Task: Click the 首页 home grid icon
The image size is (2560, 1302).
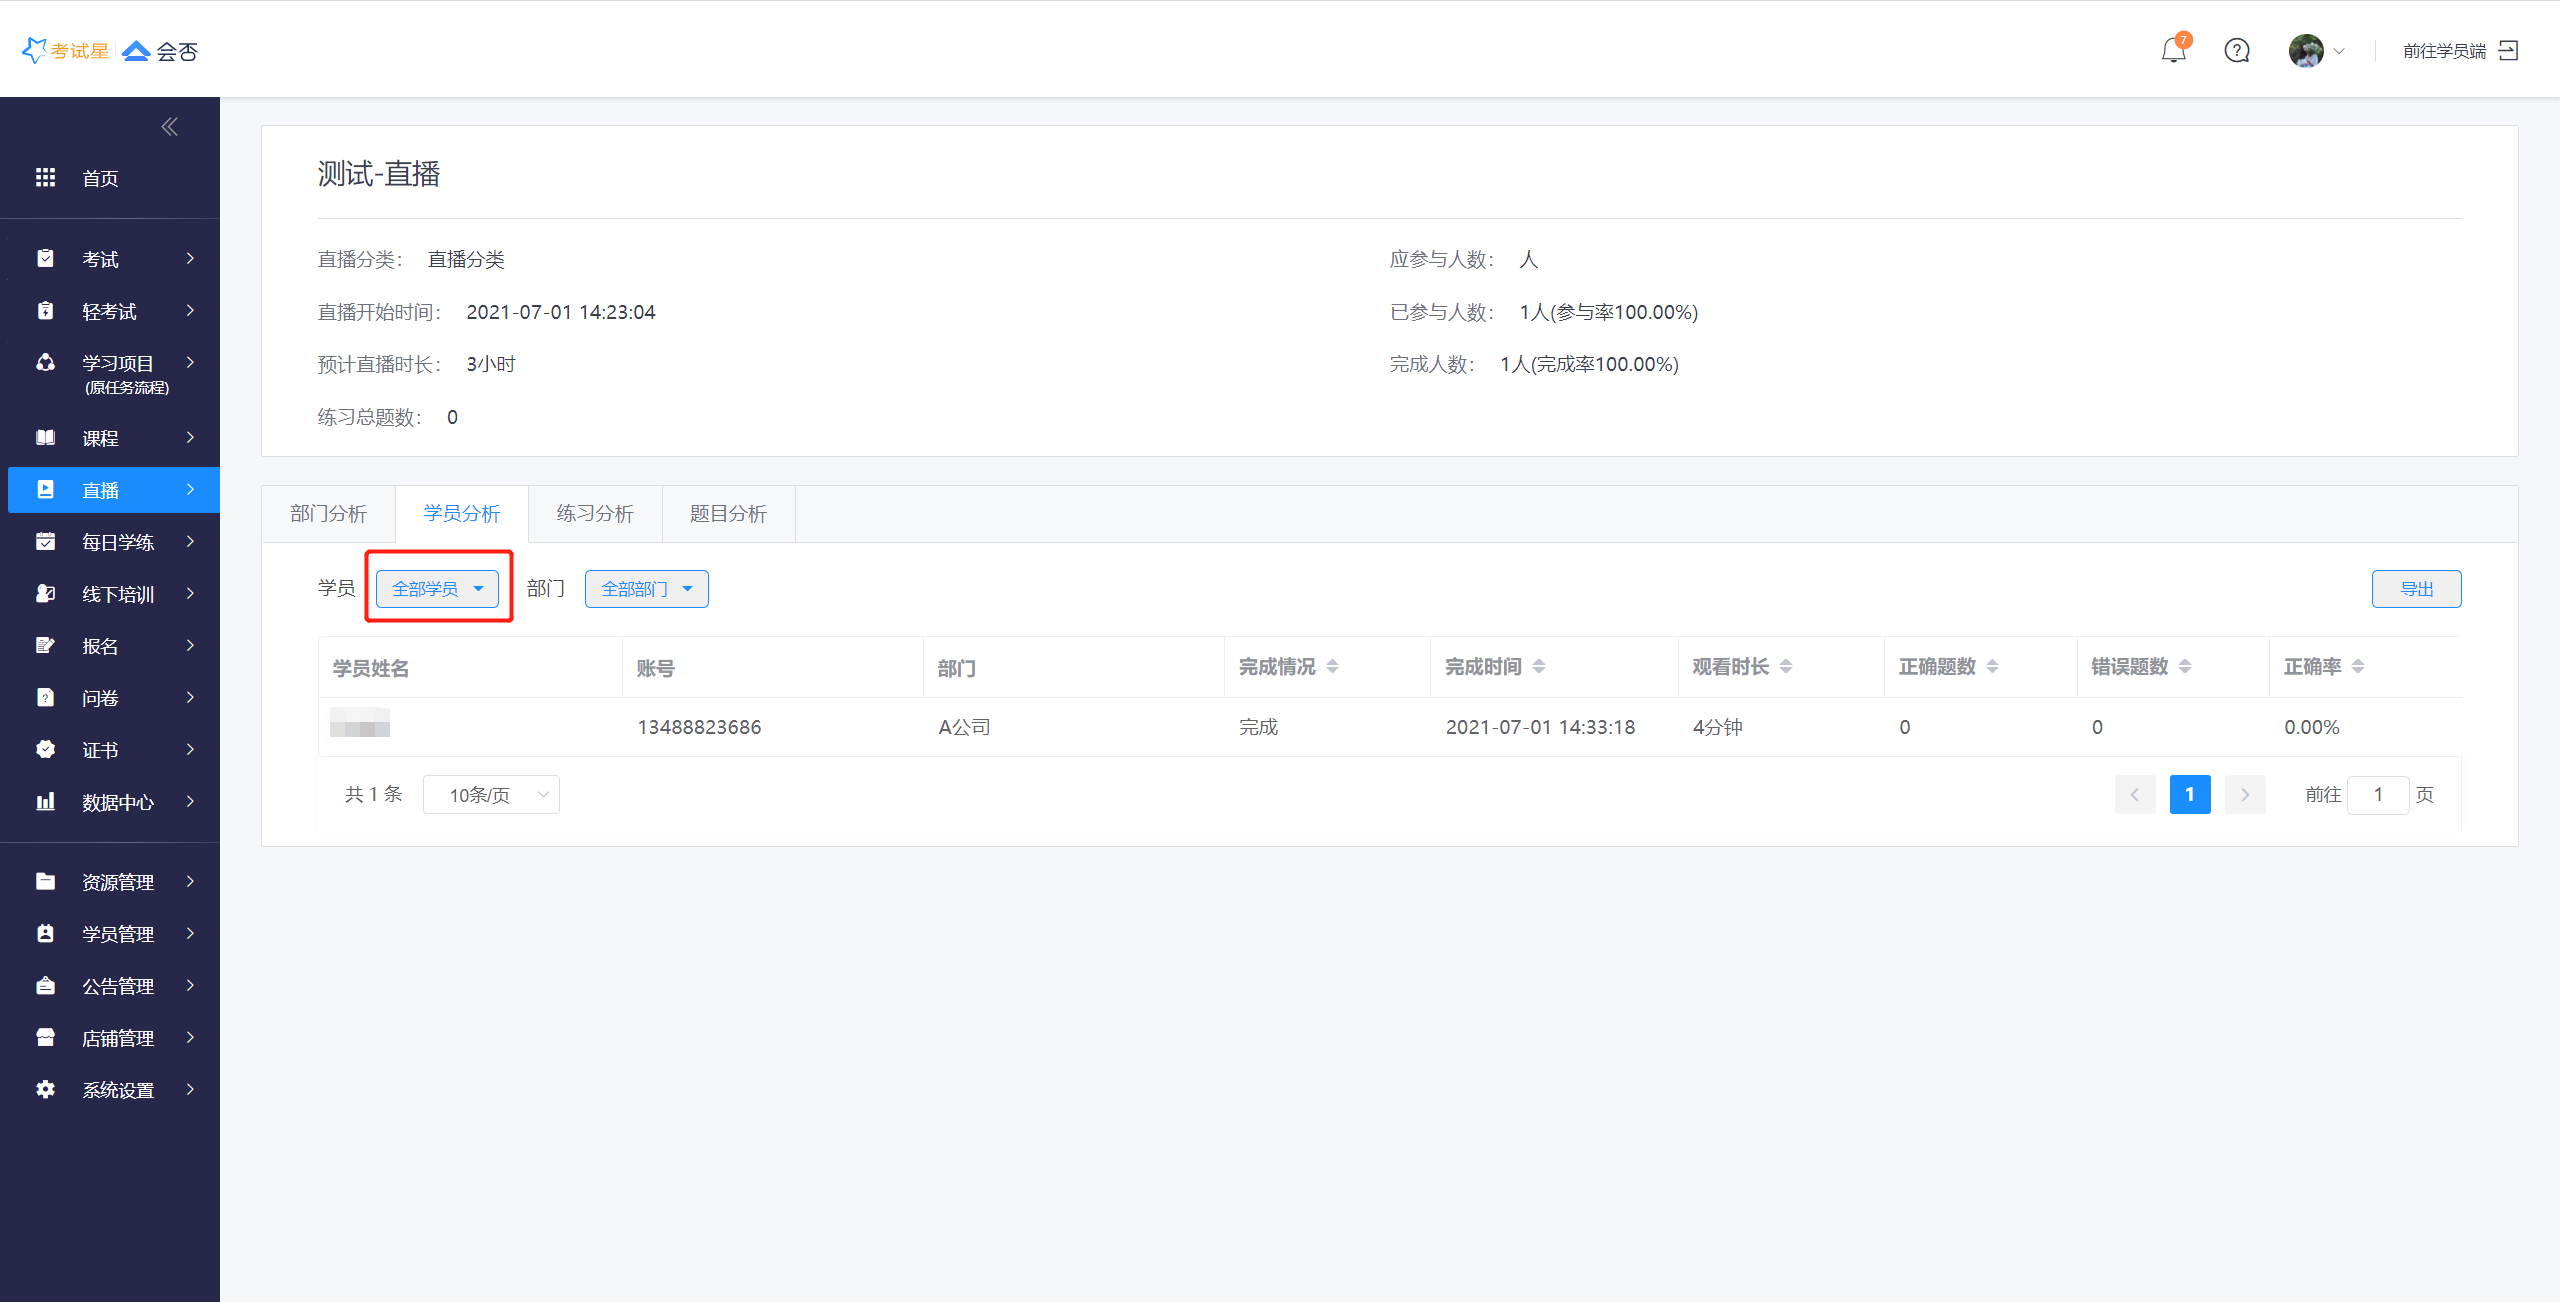Action: [x=45, y=177]
